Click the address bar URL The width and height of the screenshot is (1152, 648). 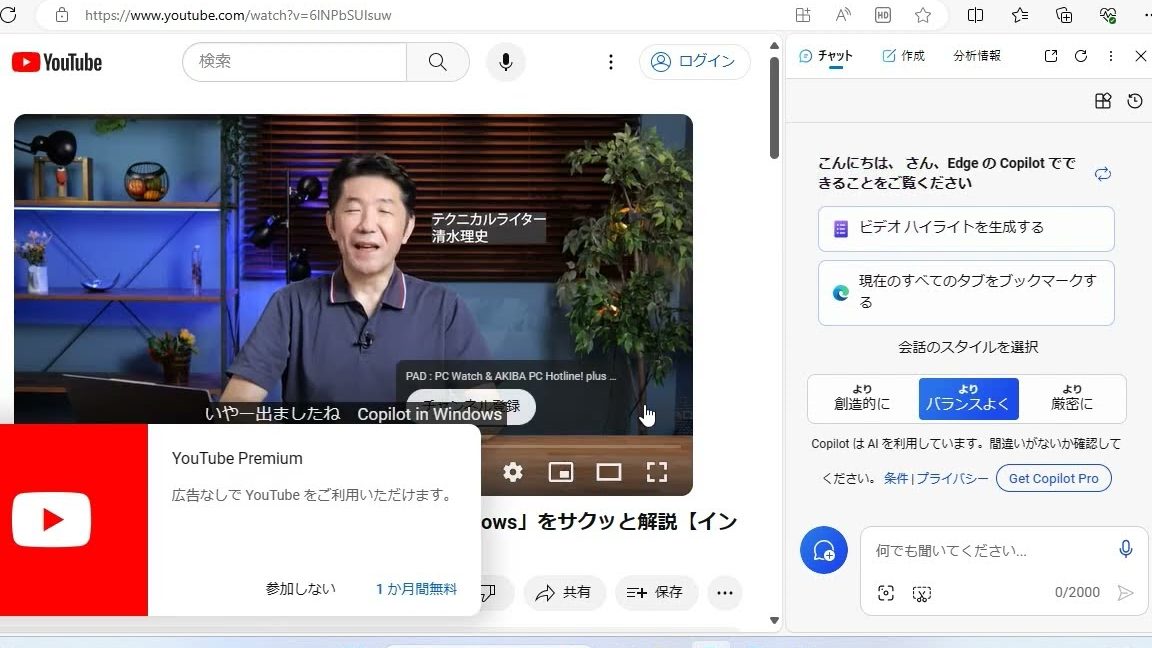(x=238, y=15)
